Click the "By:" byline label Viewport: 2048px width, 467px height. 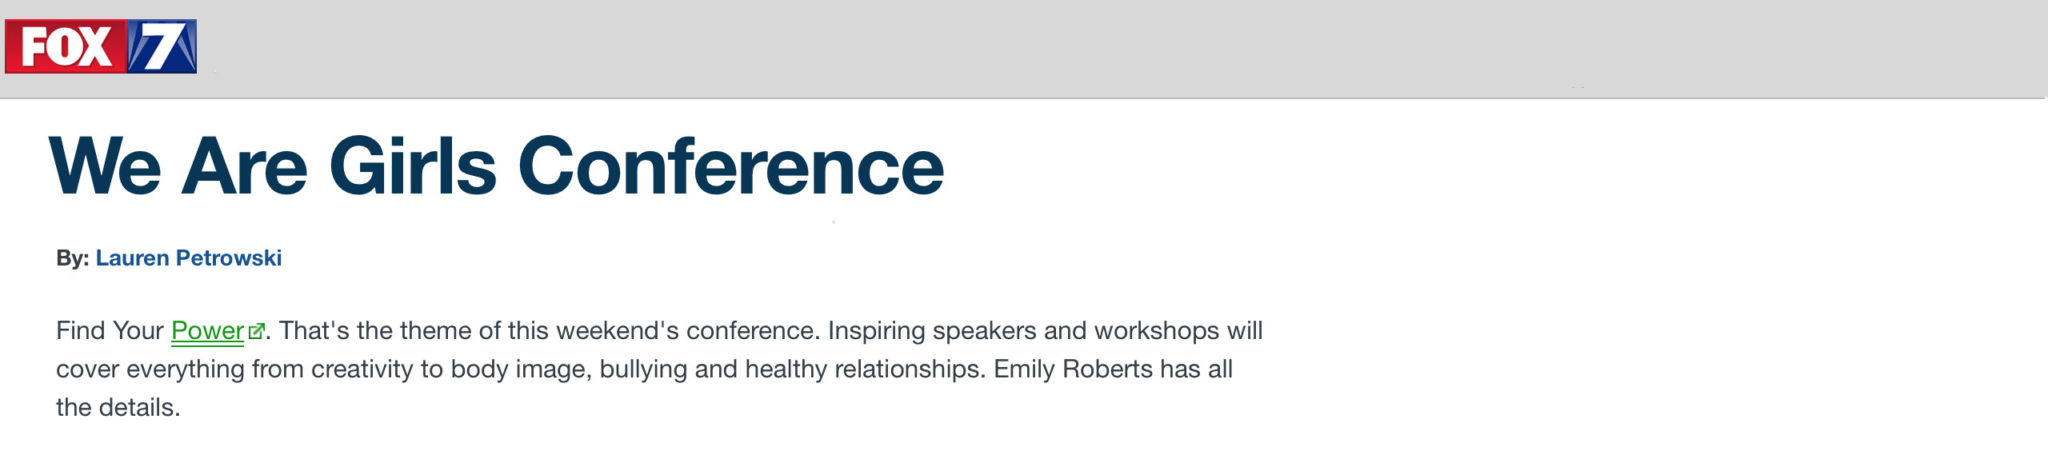73,258
